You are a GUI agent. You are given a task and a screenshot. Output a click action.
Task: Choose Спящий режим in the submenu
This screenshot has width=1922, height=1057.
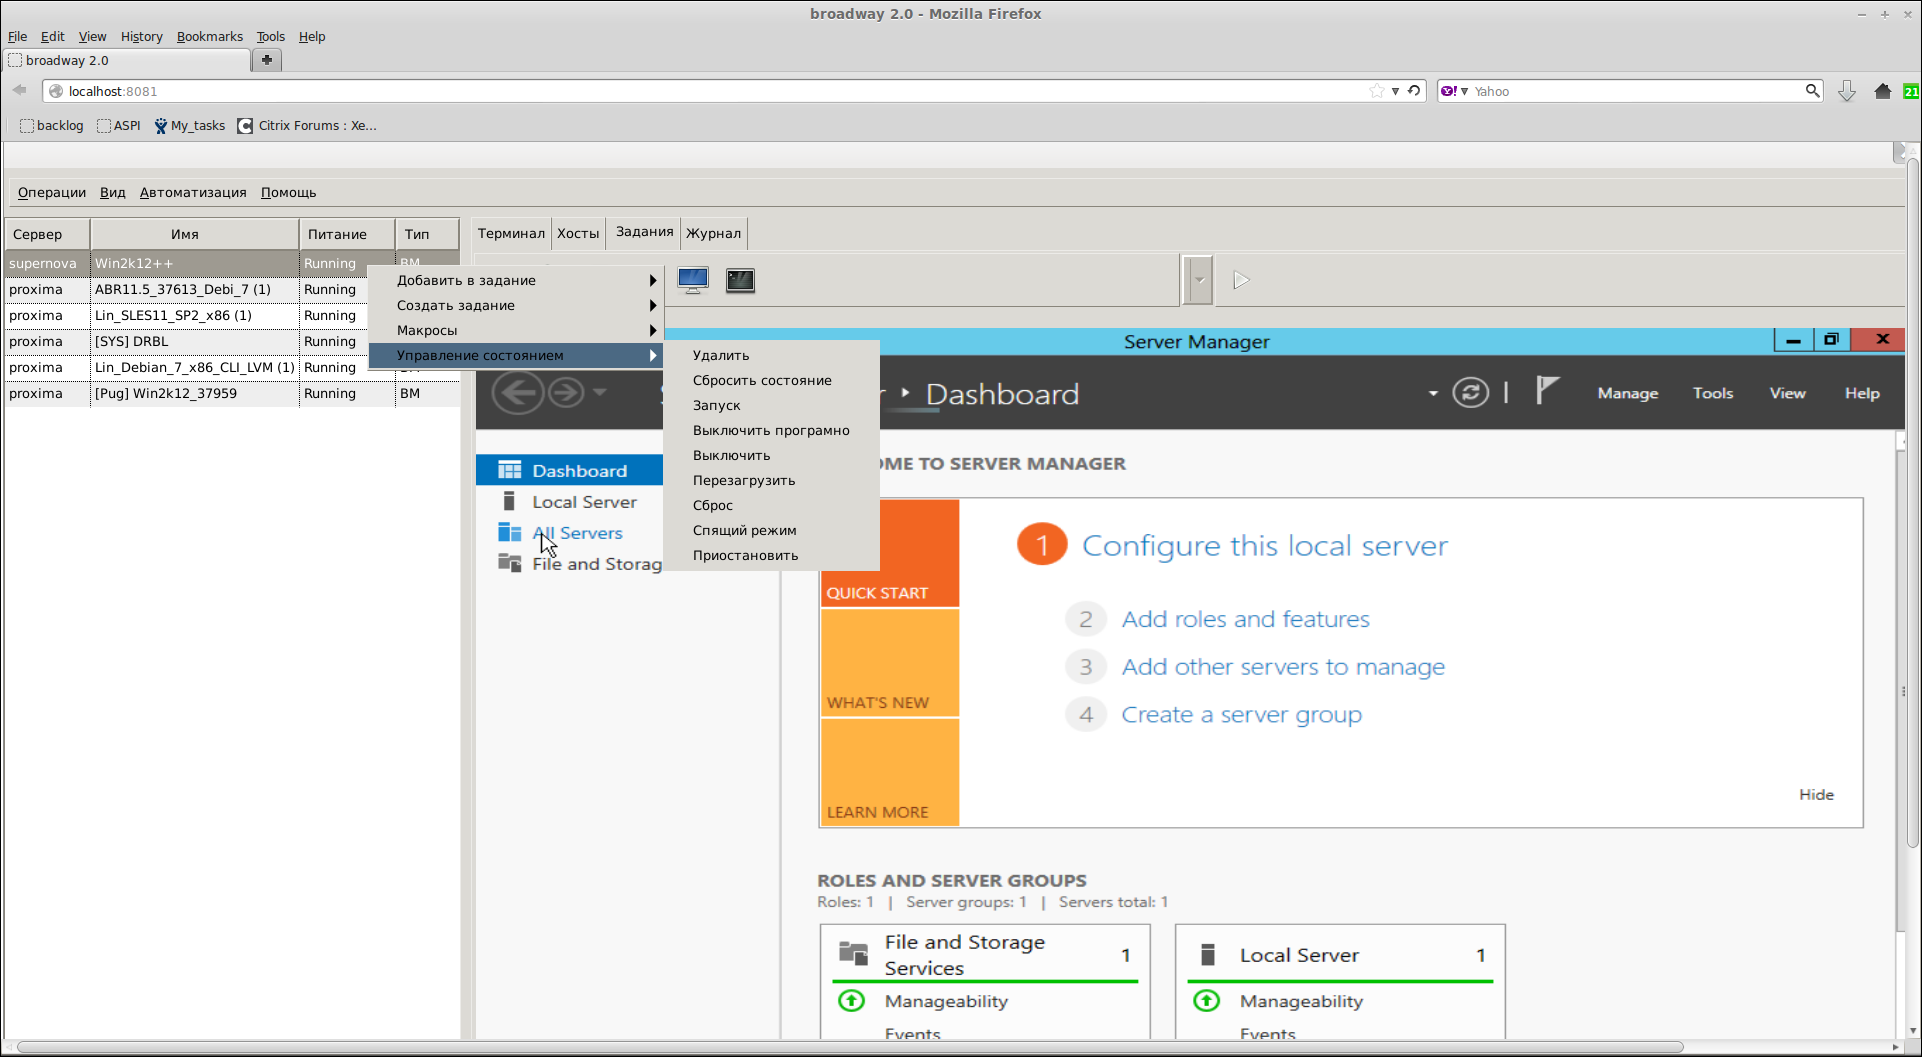point(771,530)
